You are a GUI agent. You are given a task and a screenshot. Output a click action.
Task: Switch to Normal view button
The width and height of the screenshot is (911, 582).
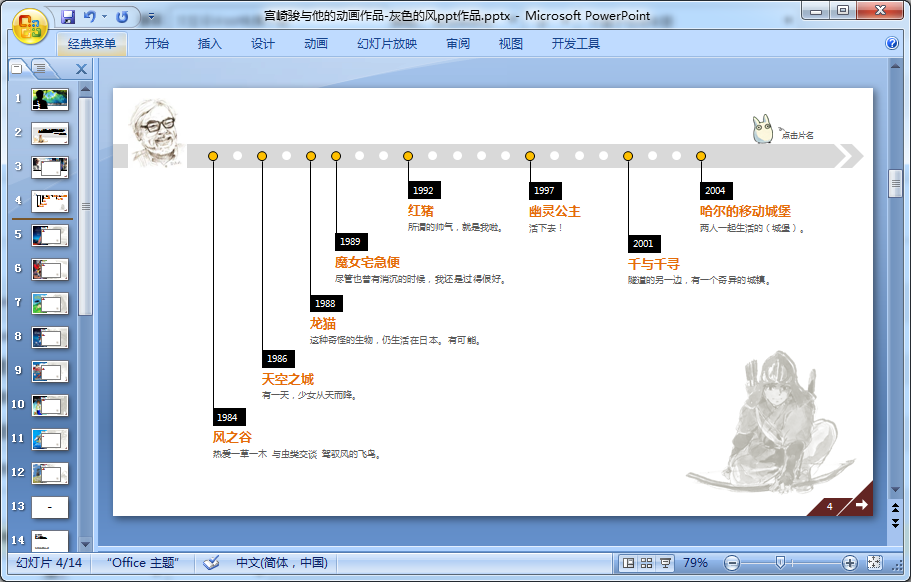click(628, 563)
